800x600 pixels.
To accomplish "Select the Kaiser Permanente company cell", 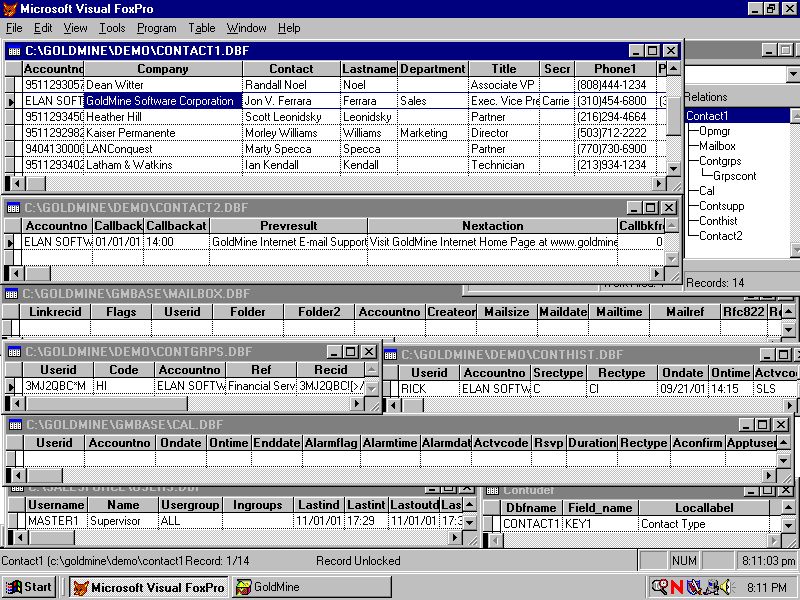I will [x=163, y=133].
